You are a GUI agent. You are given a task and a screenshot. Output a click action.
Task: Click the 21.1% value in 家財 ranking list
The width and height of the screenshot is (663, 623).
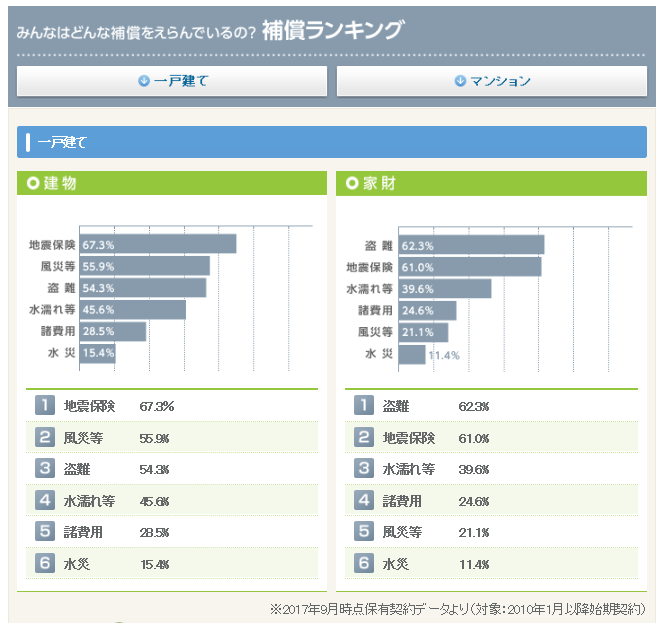click(x=474, y=532)
